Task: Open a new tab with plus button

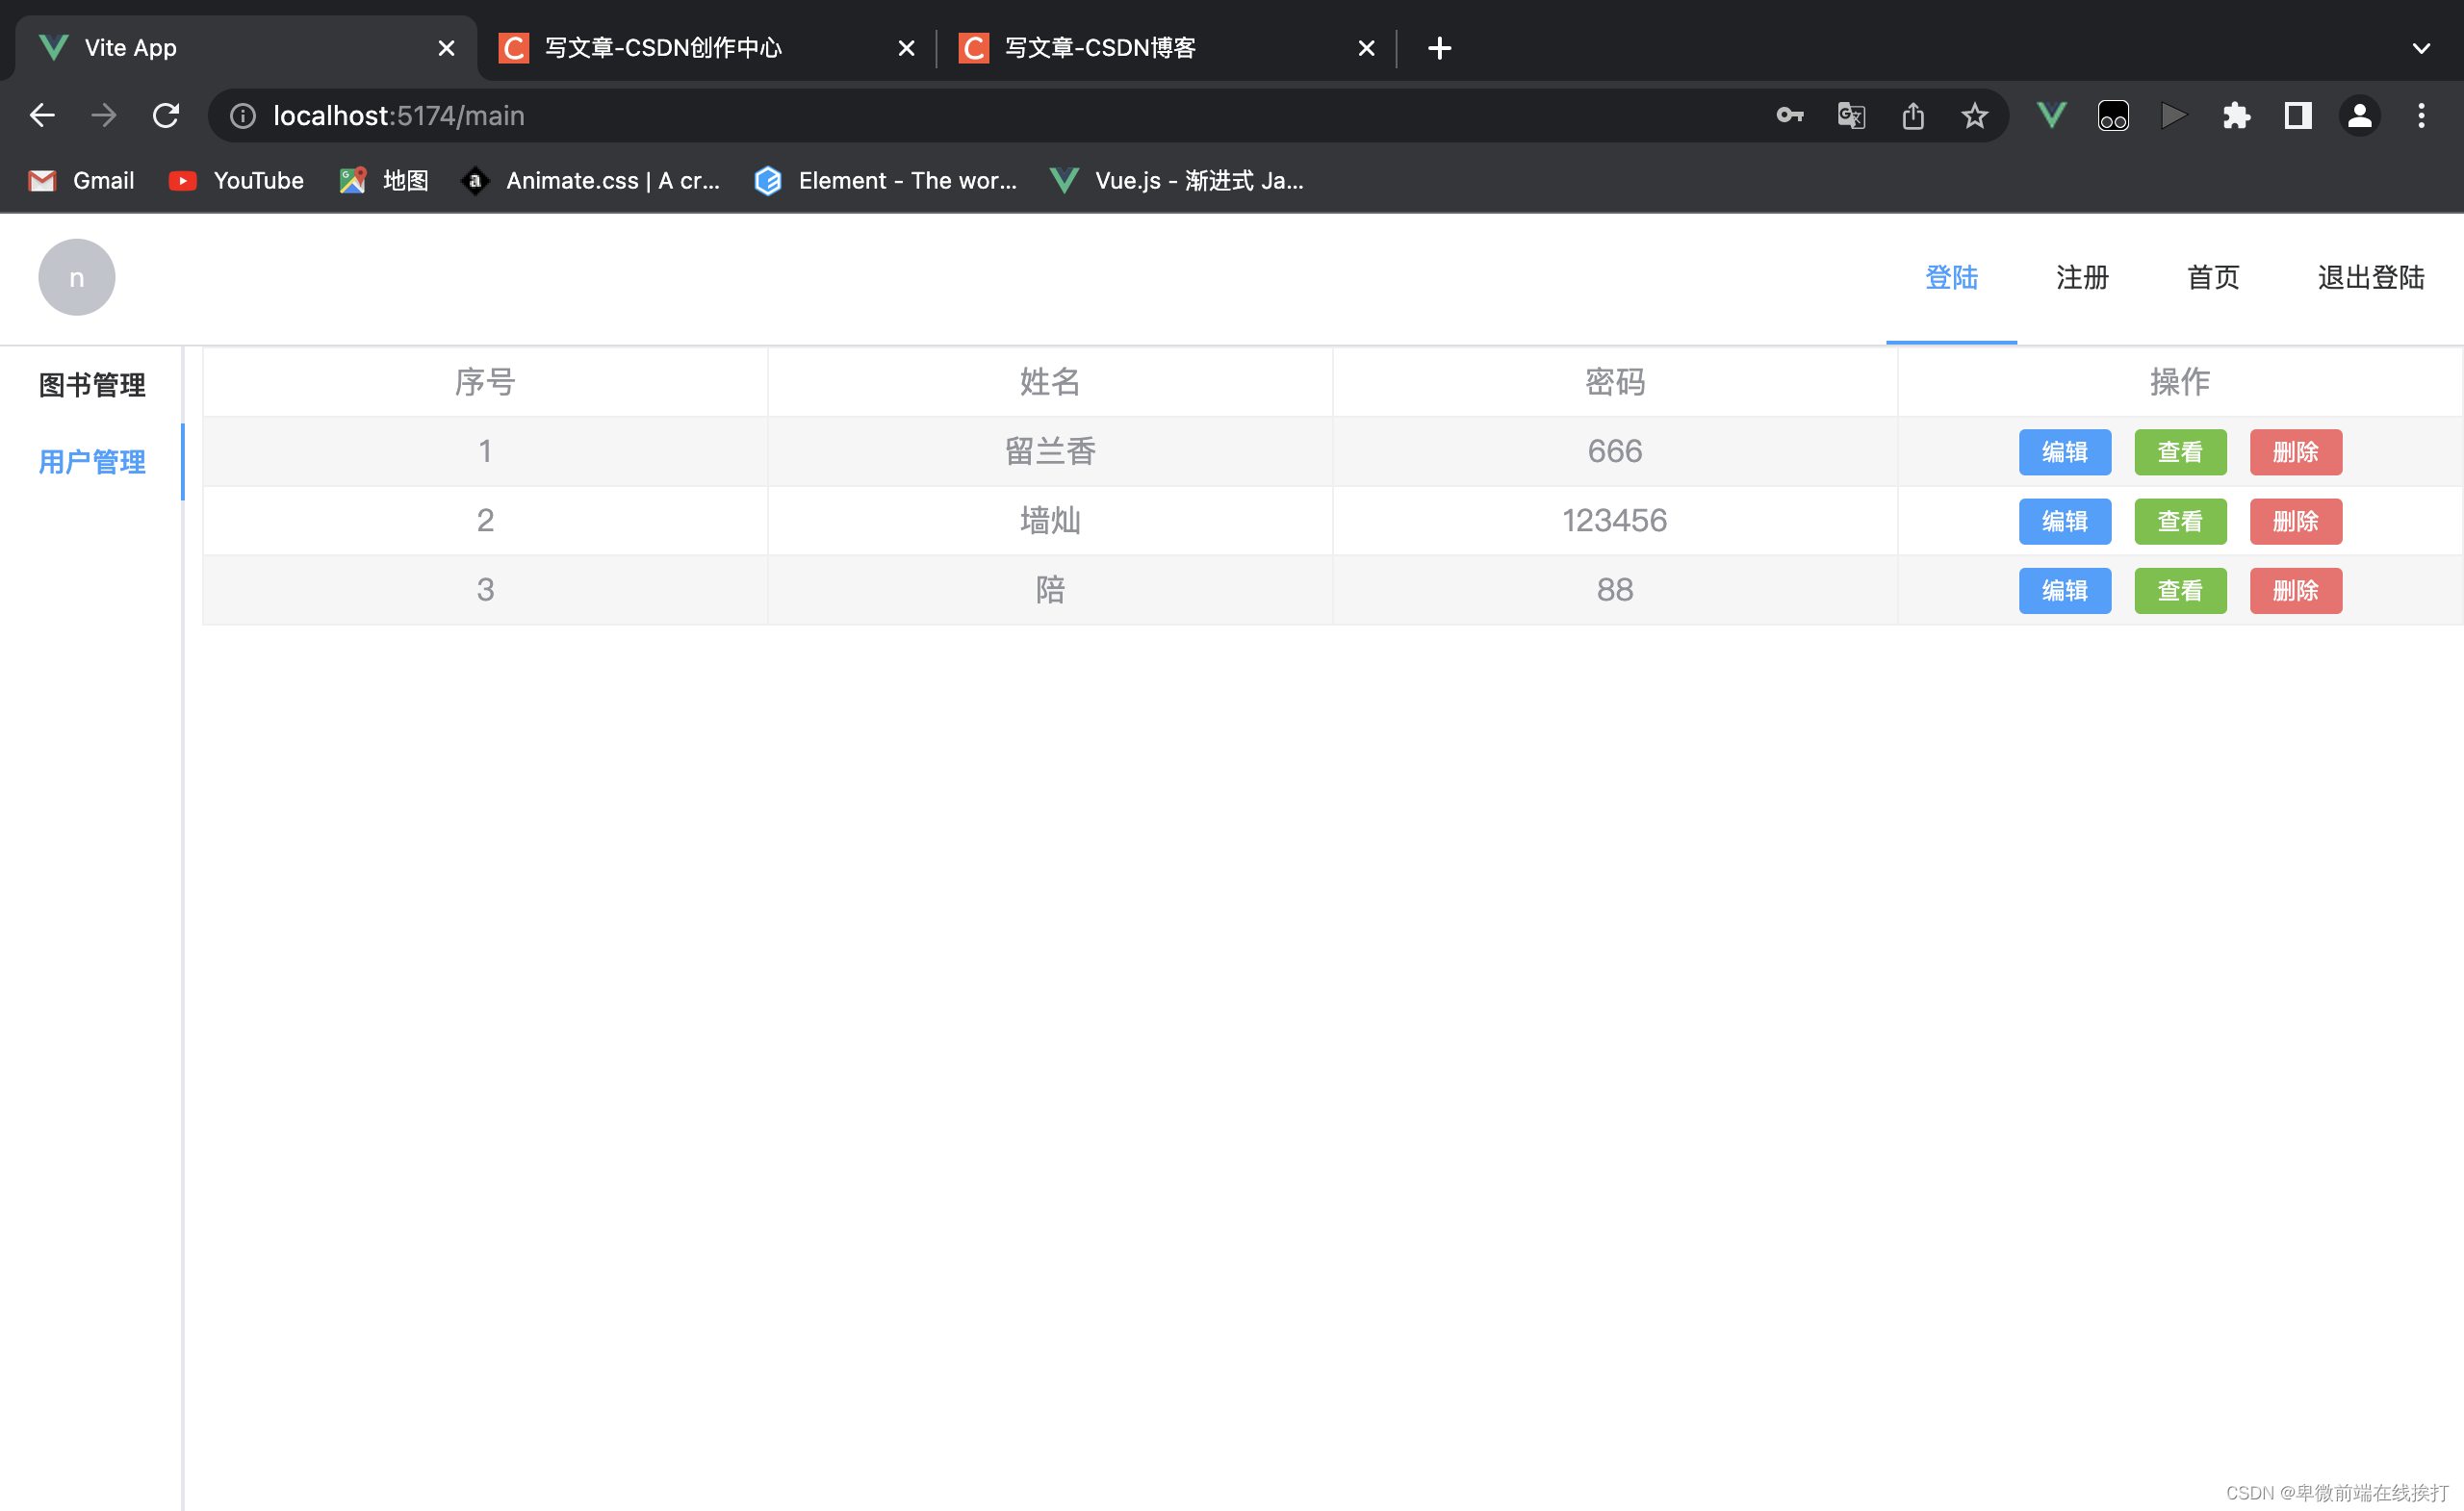Action: pyautogui.click(x=1439, y=48)
